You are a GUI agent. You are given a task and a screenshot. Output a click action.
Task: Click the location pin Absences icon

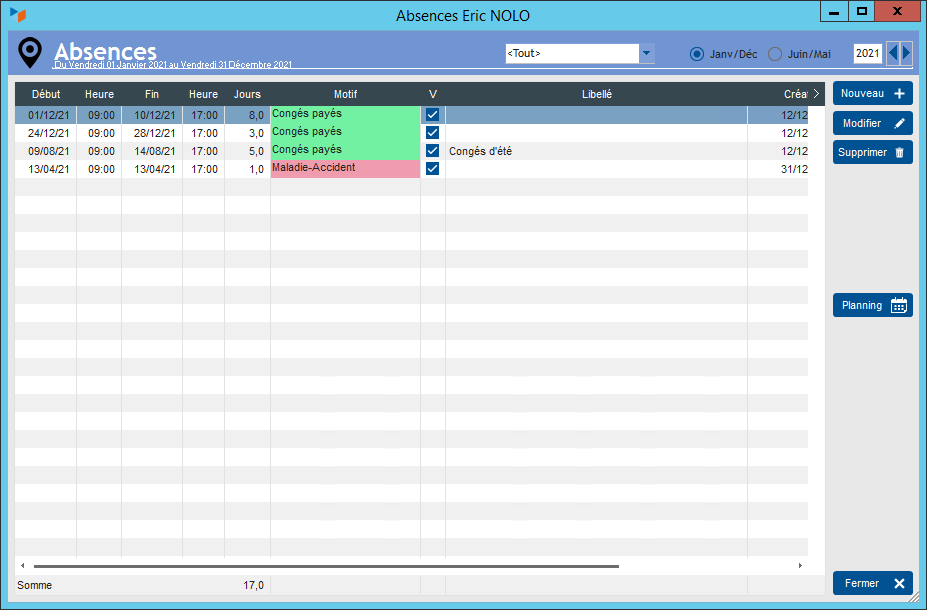pyautogui.click(x=31, y=53)
